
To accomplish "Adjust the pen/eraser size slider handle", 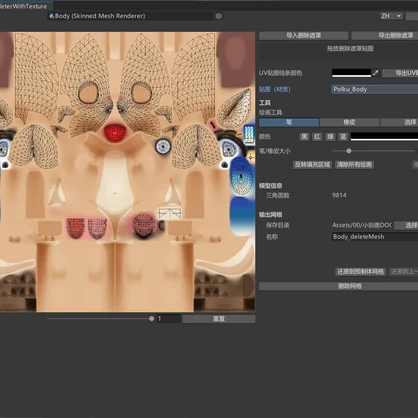I will pos(349,151).
